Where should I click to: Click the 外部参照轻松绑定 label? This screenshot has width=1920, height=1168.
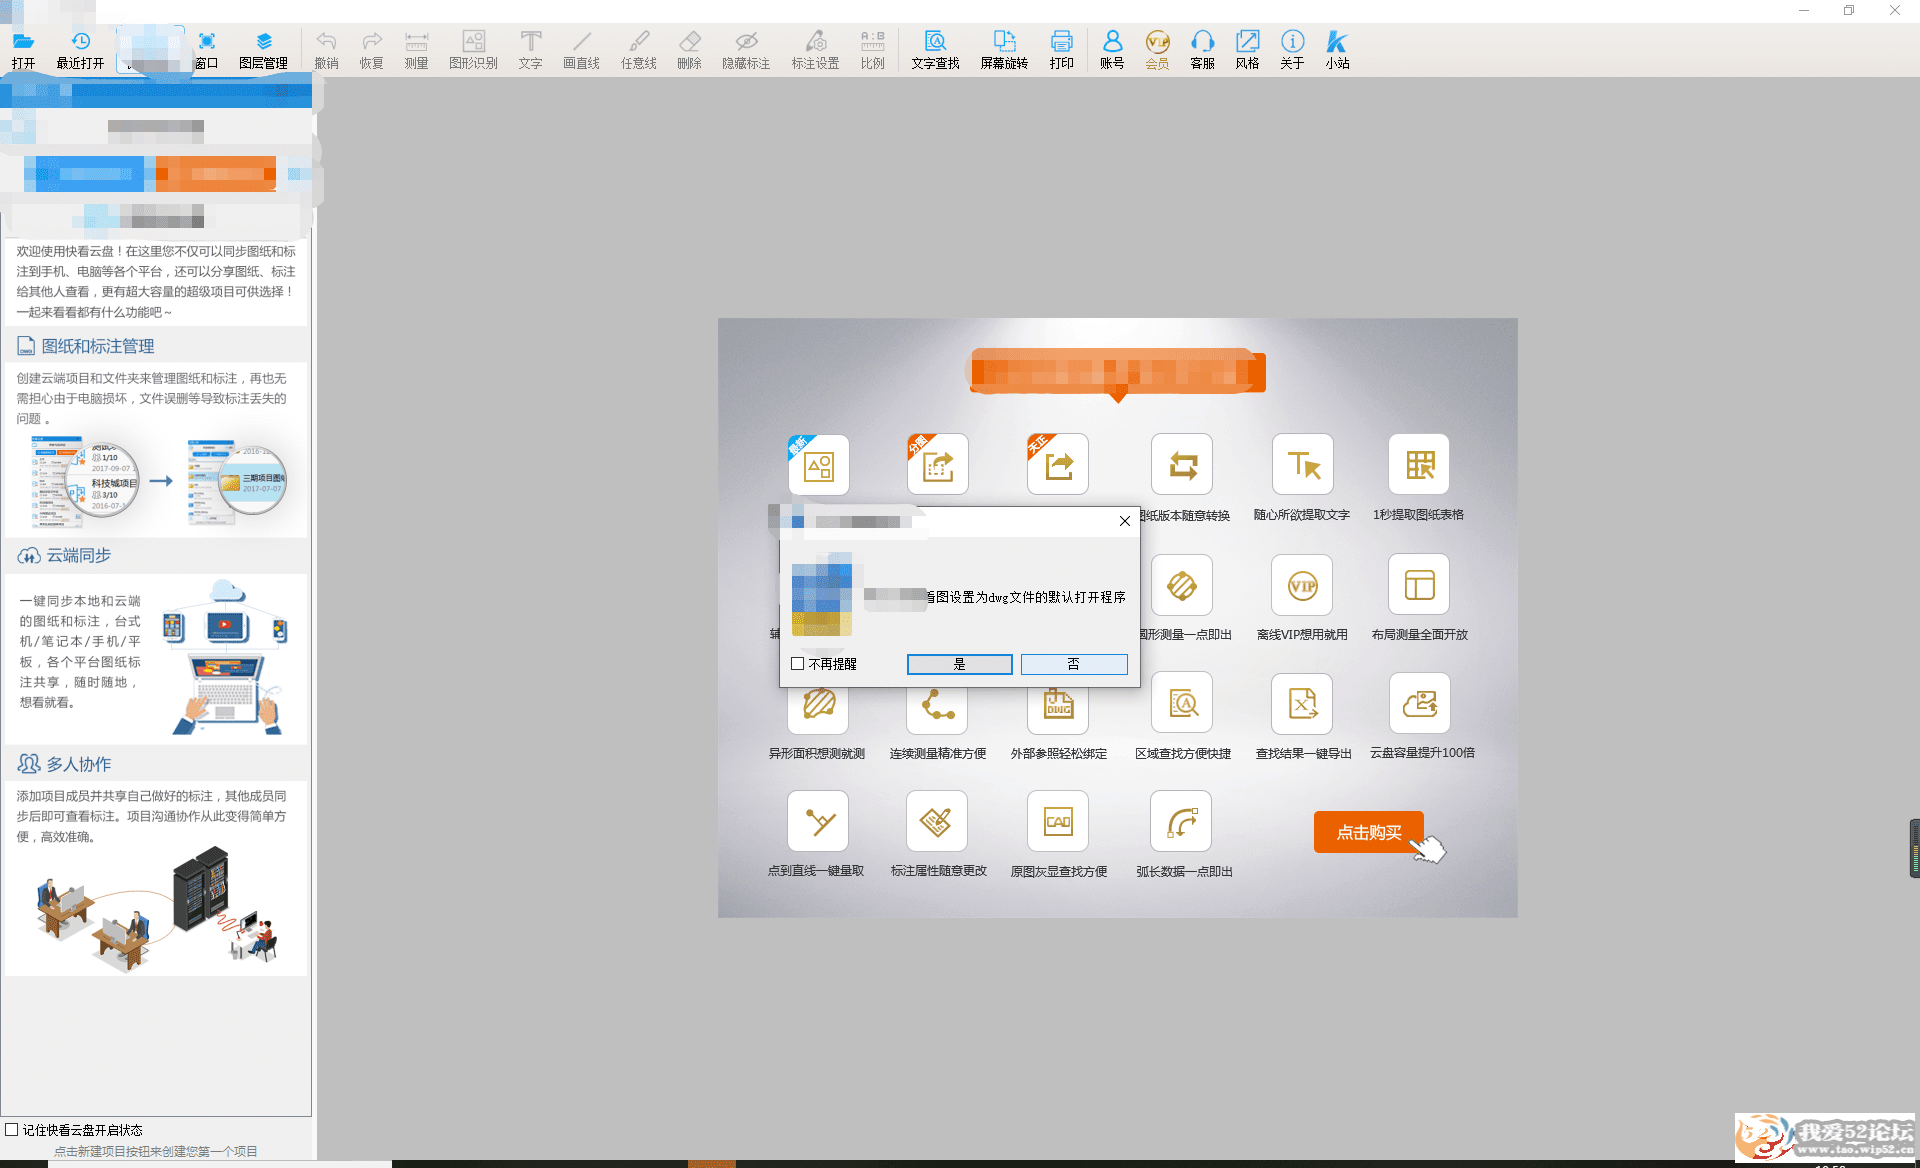1059,754
